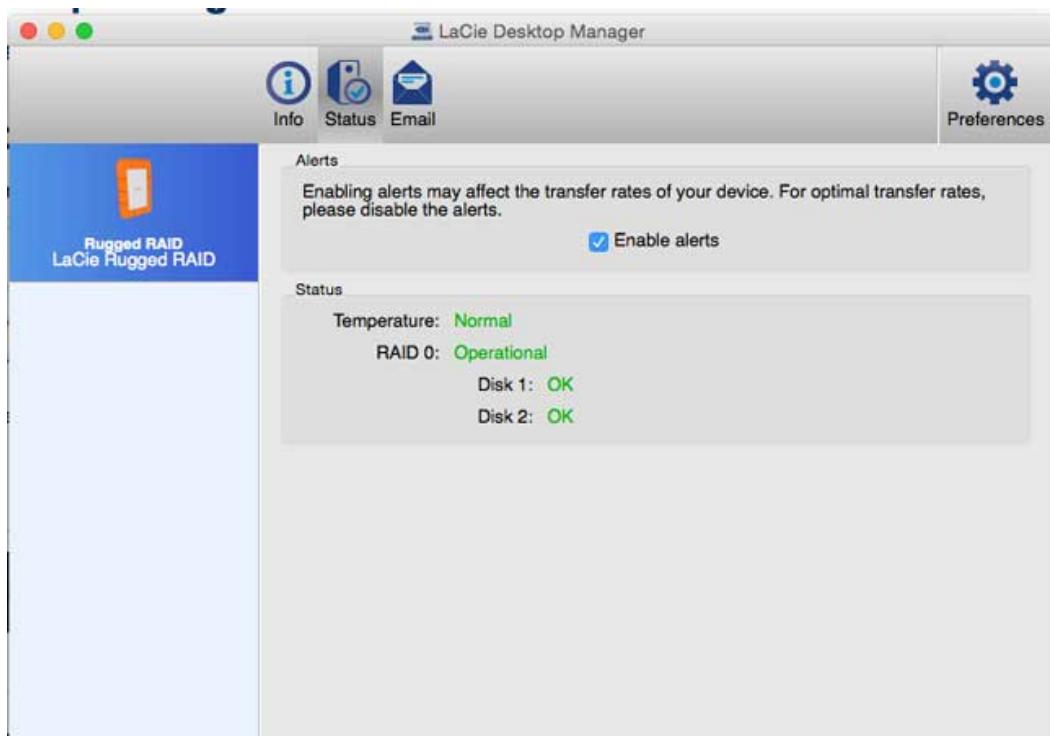Click the "Status" section heading

coord(318,289)
